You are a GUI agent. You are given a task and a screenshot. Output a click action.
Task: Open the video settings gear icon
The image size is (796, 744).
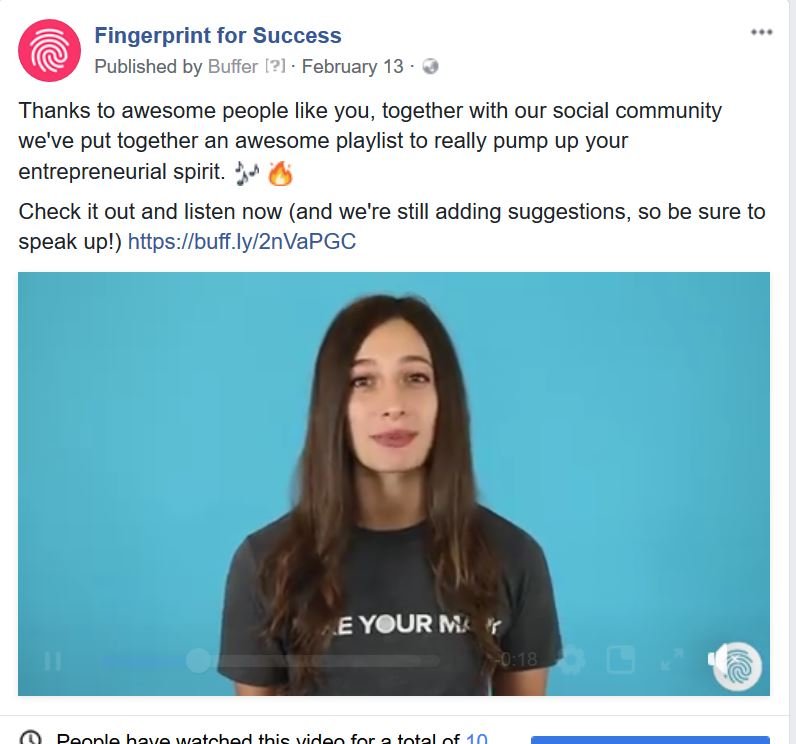tap(571, 660)
